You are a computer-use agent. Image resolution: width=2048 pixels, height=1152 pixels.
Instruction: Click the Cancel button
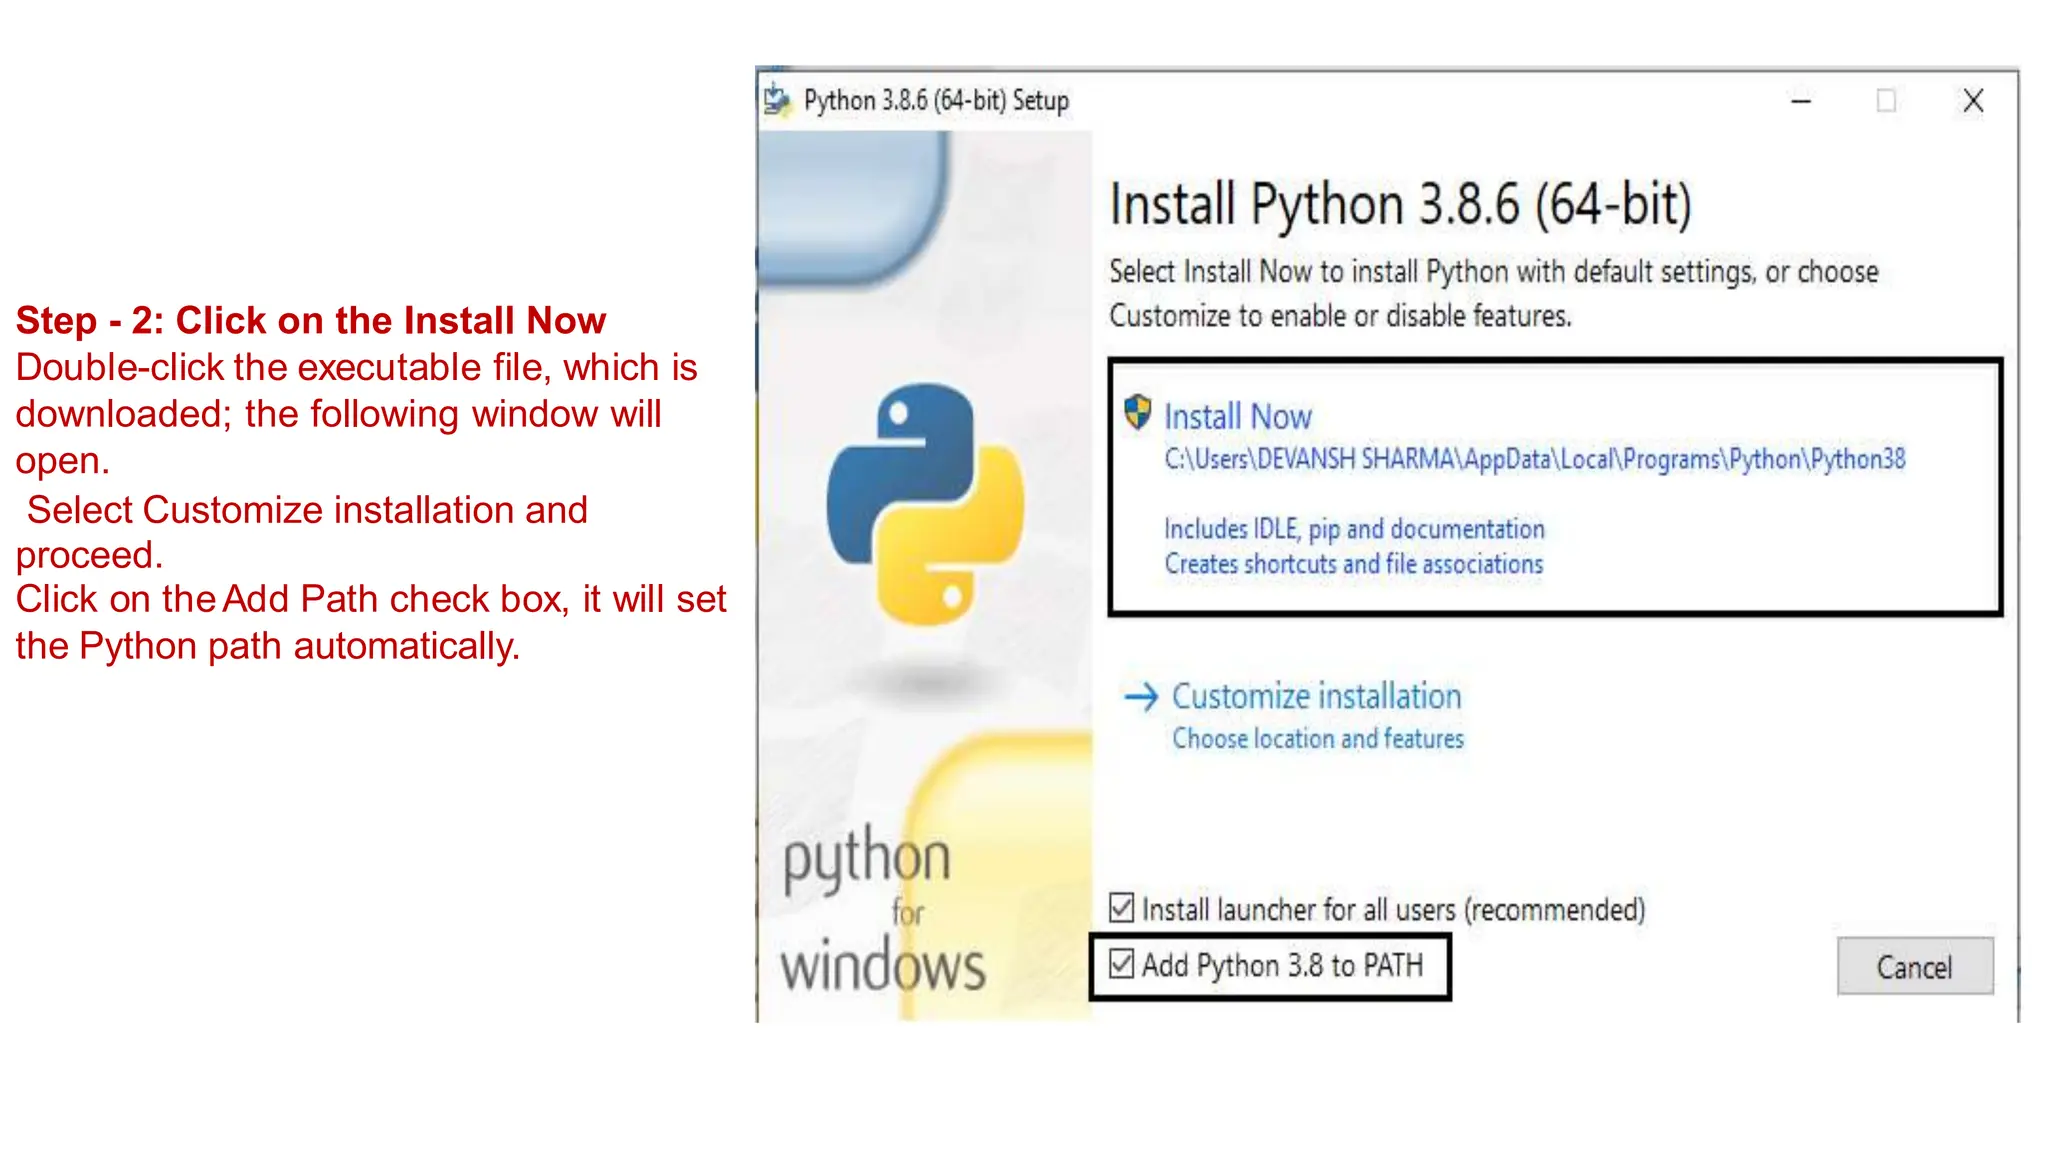click(x=1915, y=966)
